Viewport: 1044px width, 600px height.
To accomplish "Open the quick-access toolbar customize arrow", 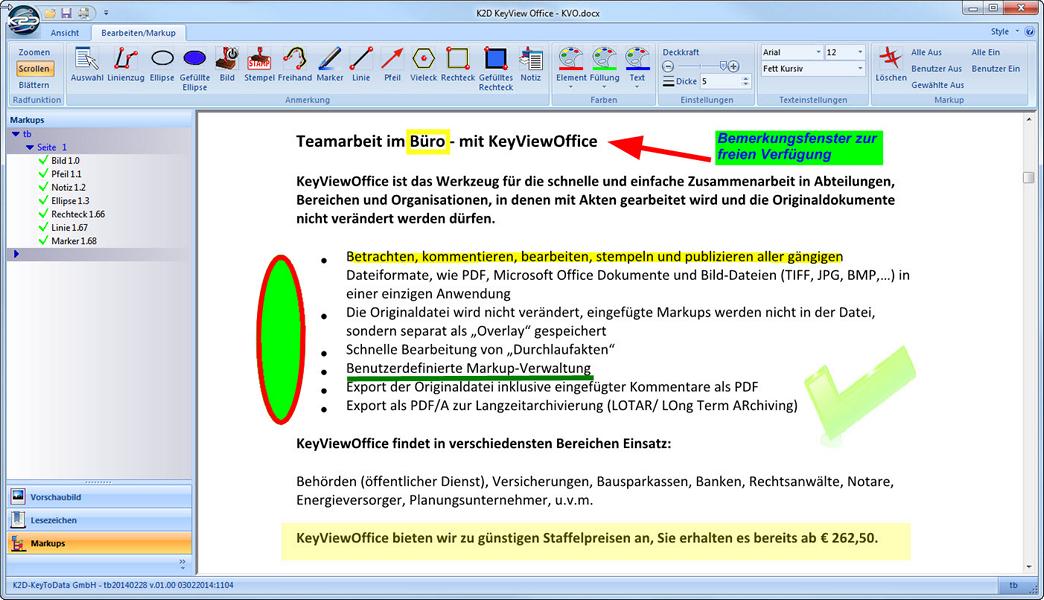I will click(x=106, y=13).
